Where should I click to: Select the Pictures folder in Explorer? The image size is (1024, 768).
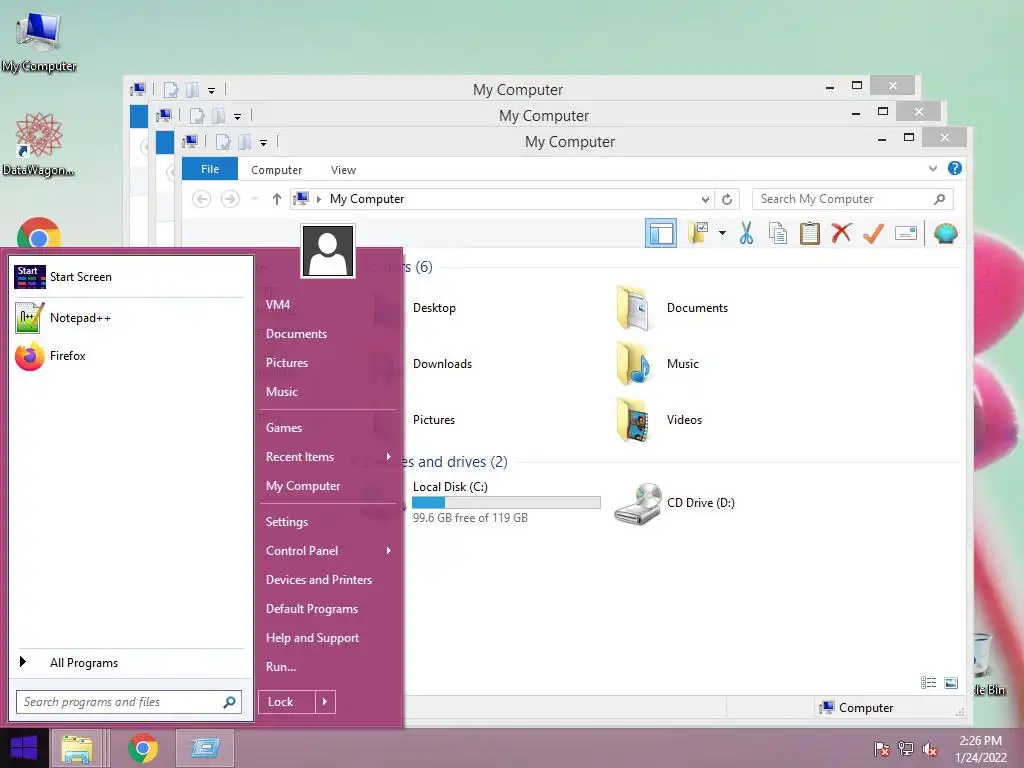pos(434,420)
